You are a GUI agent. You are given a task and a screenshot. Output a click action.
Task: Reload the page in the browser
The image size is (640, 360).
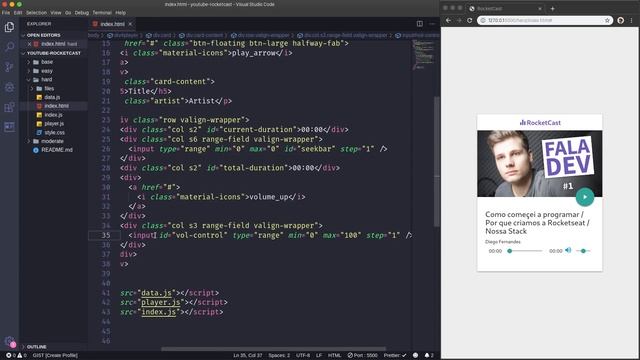click(470, 20)
